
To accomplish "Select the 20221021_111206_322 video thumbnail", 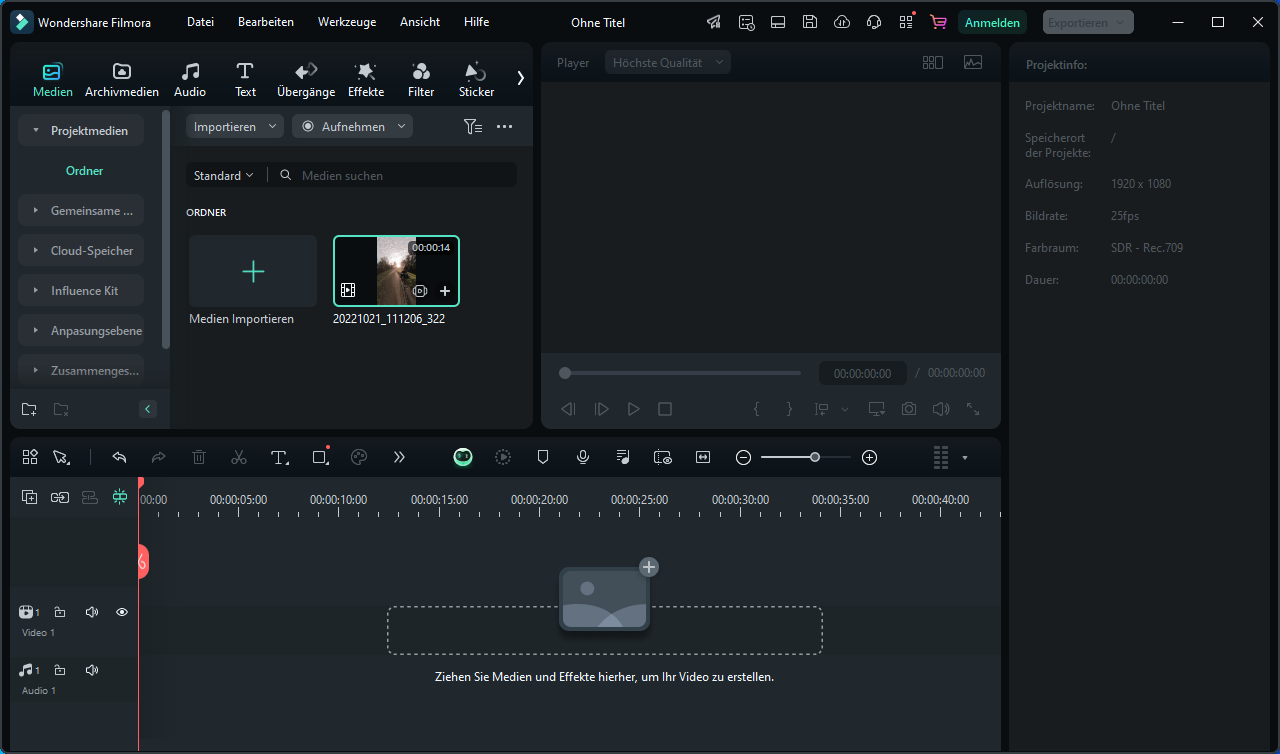I will pyautogui.click(x=396, y=270).
